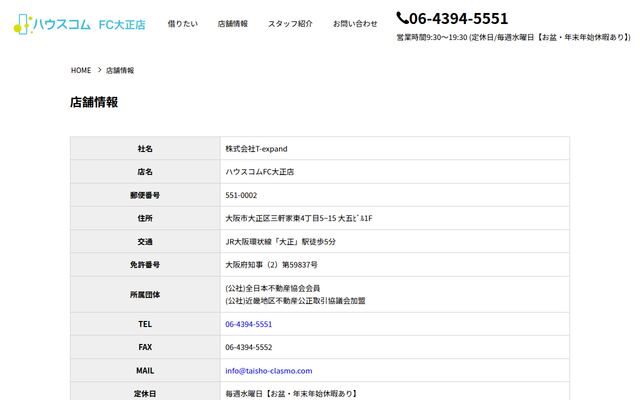Click the 店舗情報 breadcrumb entry
Image resolution: width=640 pixels, height=400 pixels.
click(x=120, y=70)
